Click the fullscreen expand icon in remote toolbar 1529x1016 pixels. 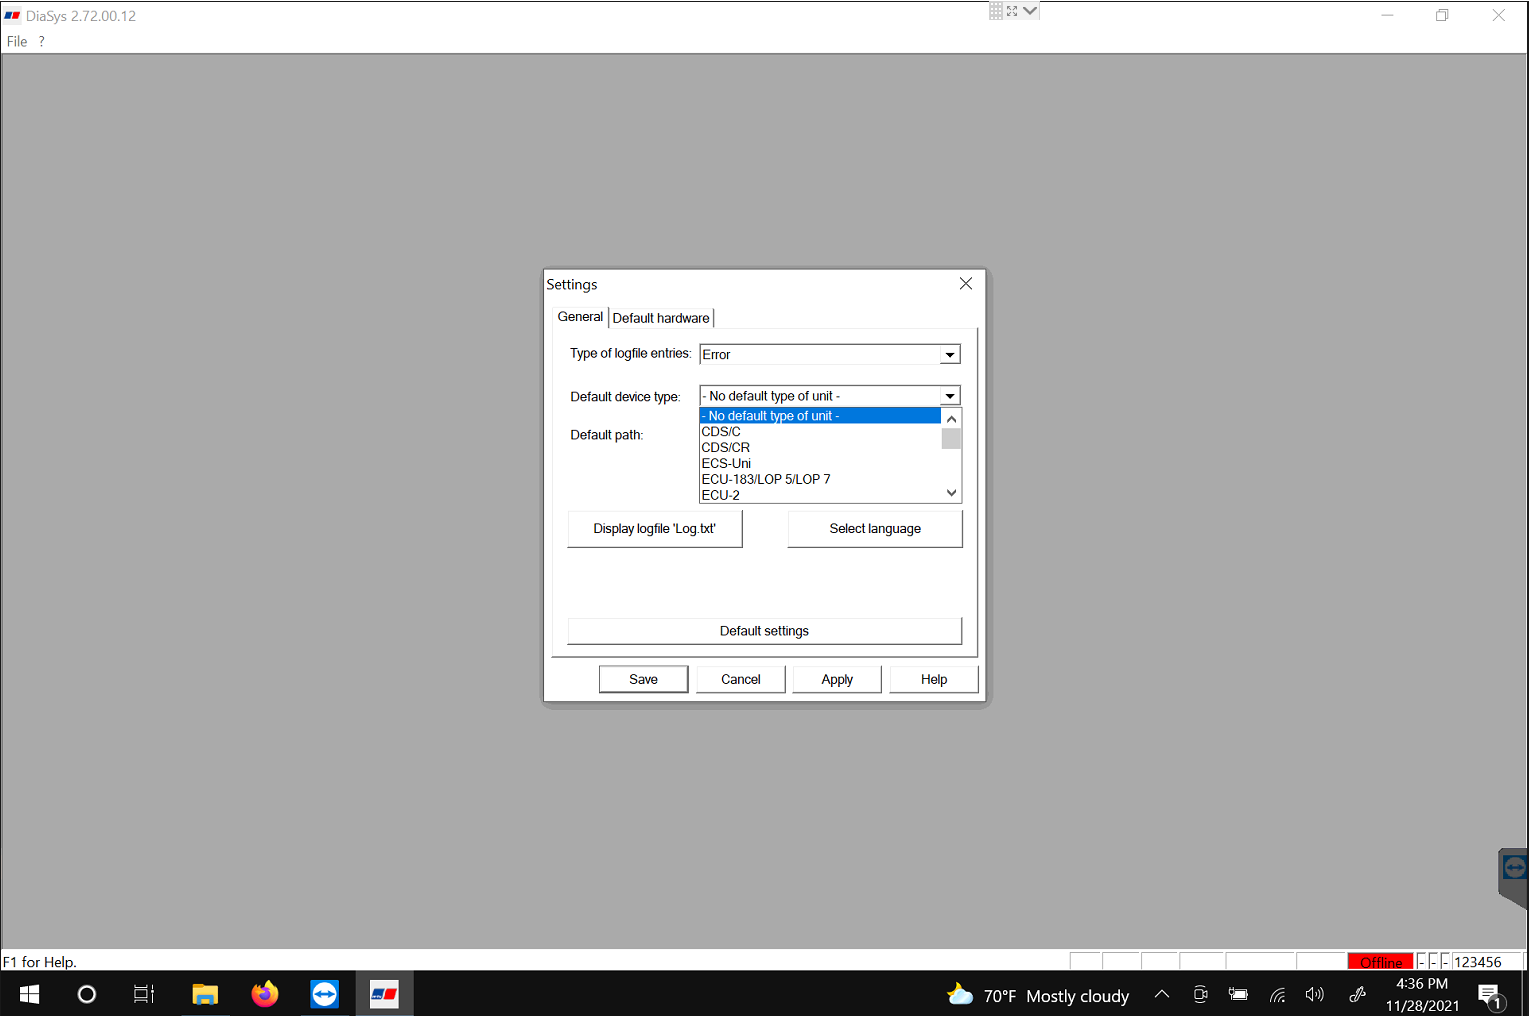tap(1013, 10)
